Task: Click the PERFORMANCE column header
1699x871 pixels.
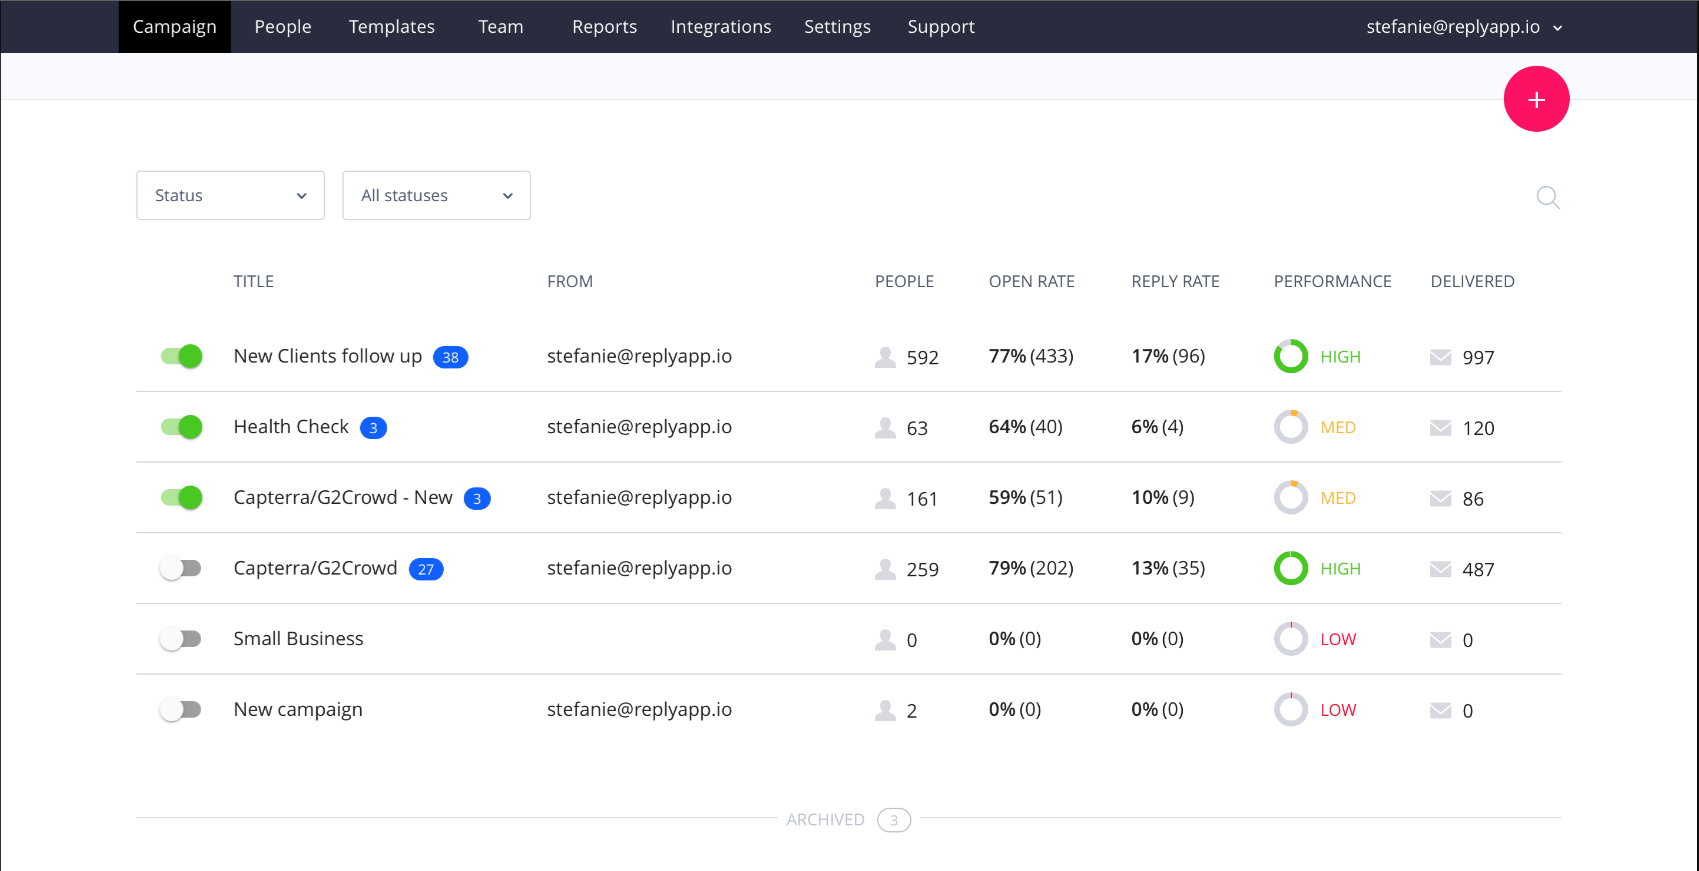Action: [1332, 282]
